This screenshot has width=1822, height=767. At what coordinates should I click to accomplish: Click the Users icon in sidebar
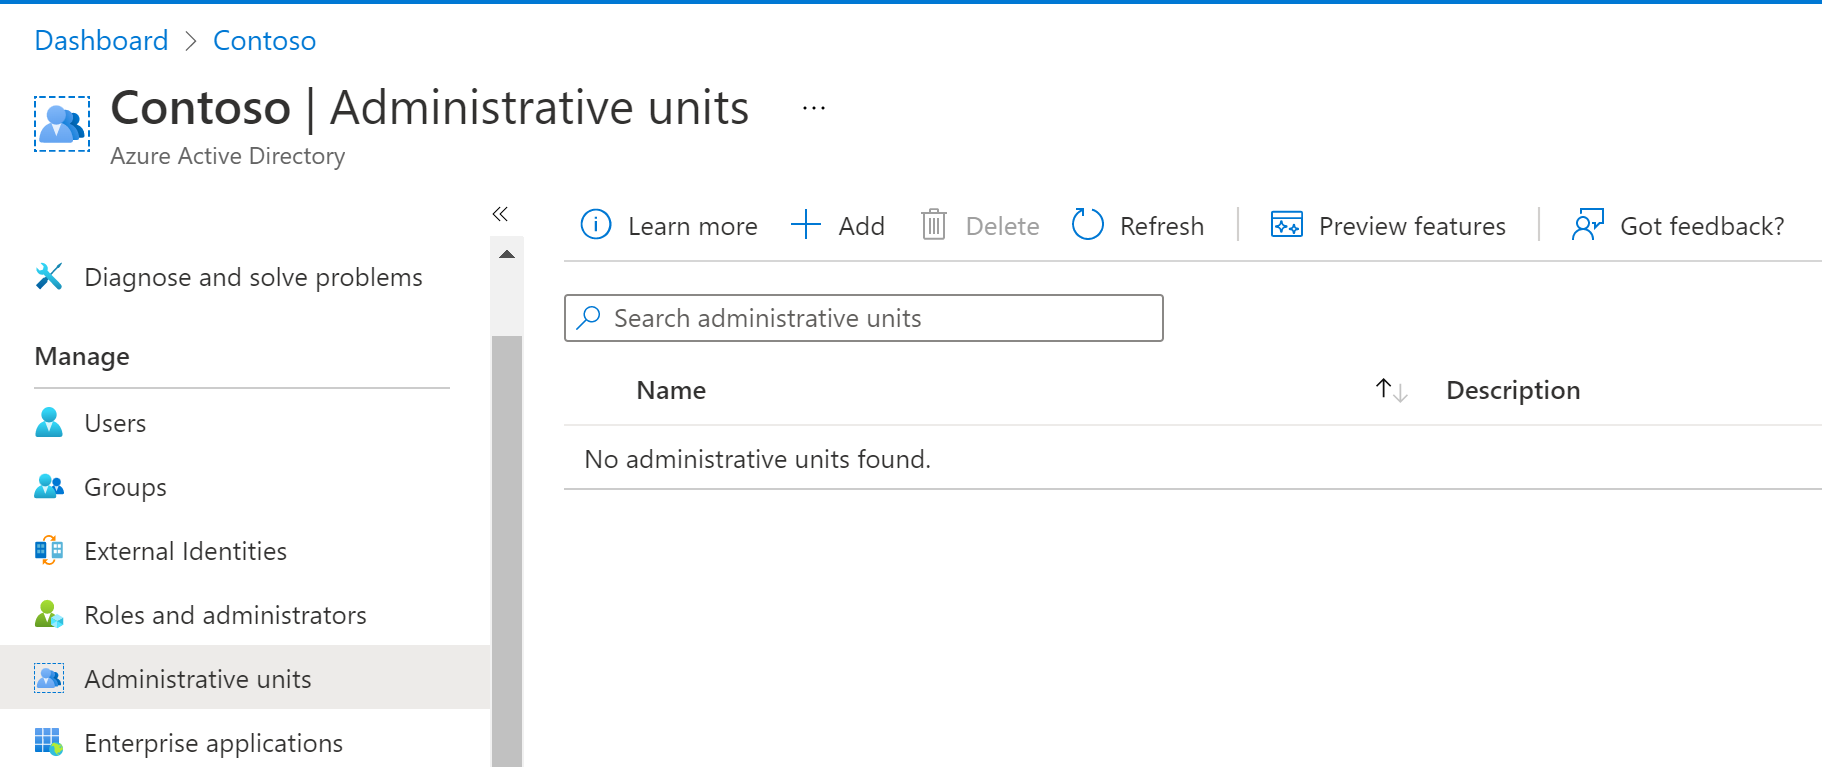point(49,423)
